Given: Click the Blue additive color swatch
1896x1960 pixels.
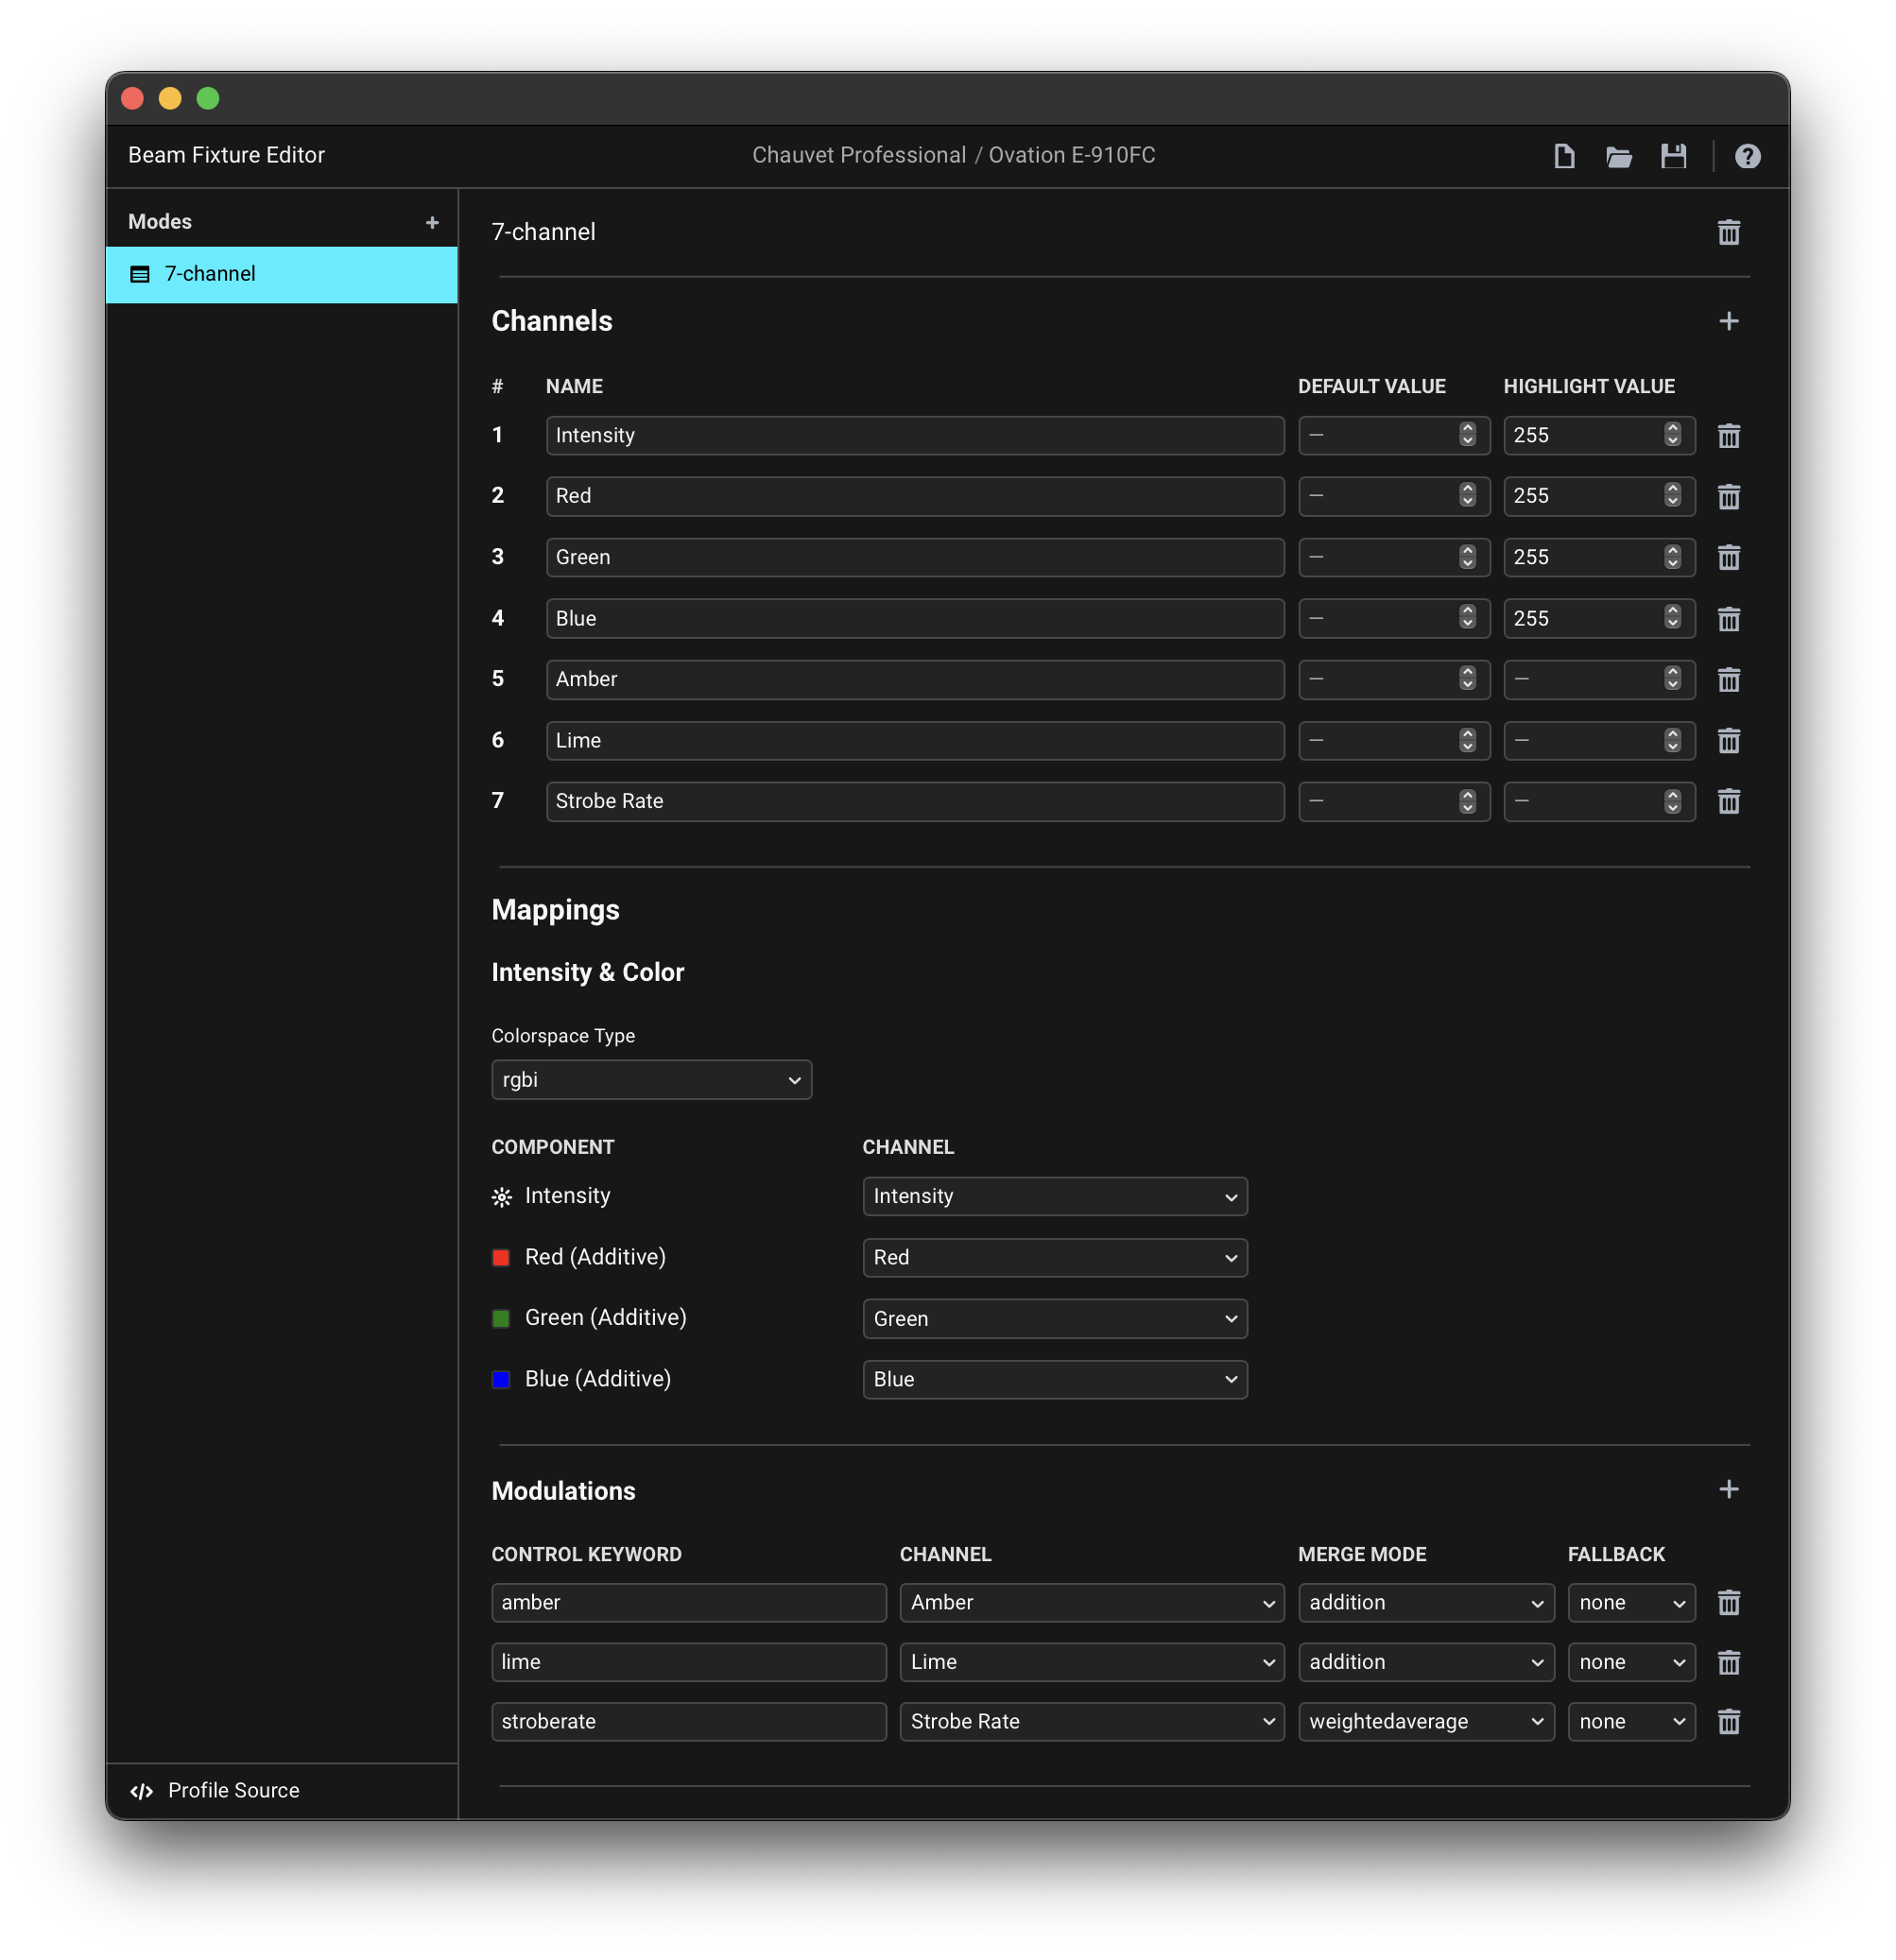Looking at the screenshot, I should click(x=501, y=1379).
